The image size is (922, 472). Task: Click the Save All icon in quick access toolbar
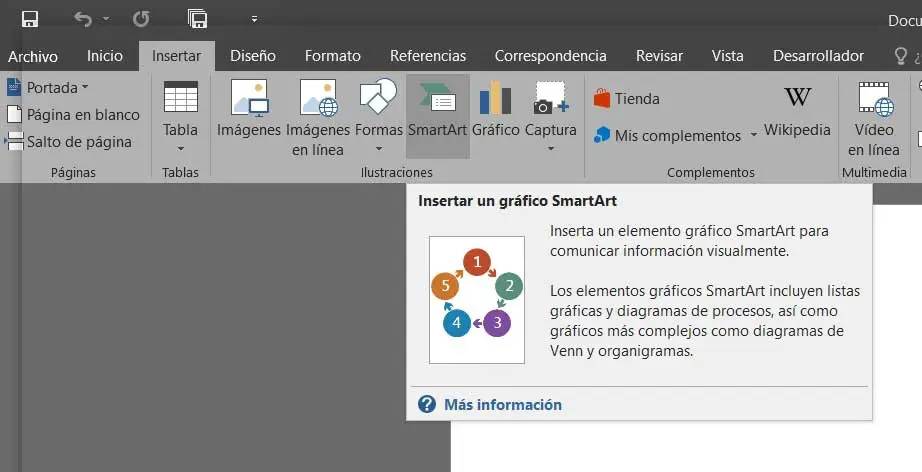(198, 19)
